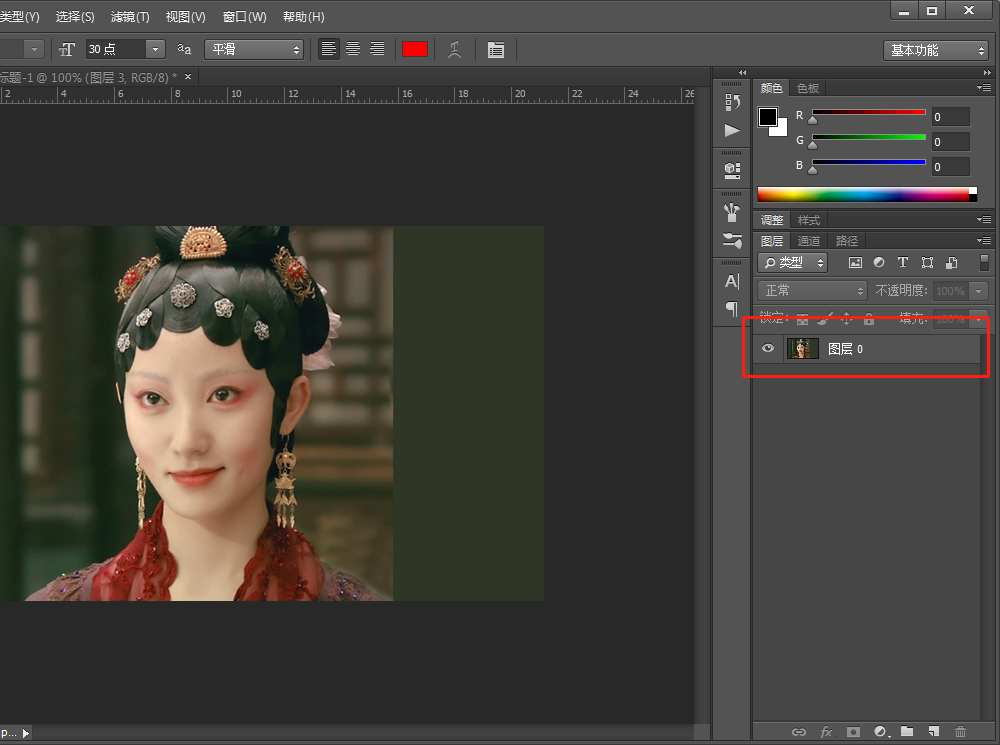Toggle the shape layer filter

(x=927, y=262)
